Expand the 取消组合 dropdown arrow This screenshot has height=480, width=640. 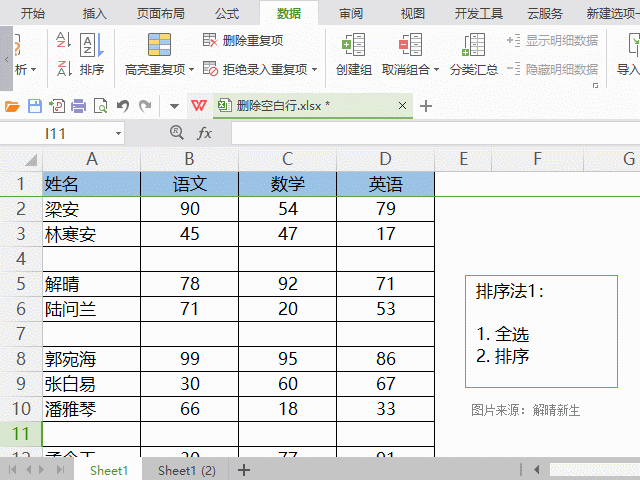point(436,70)
